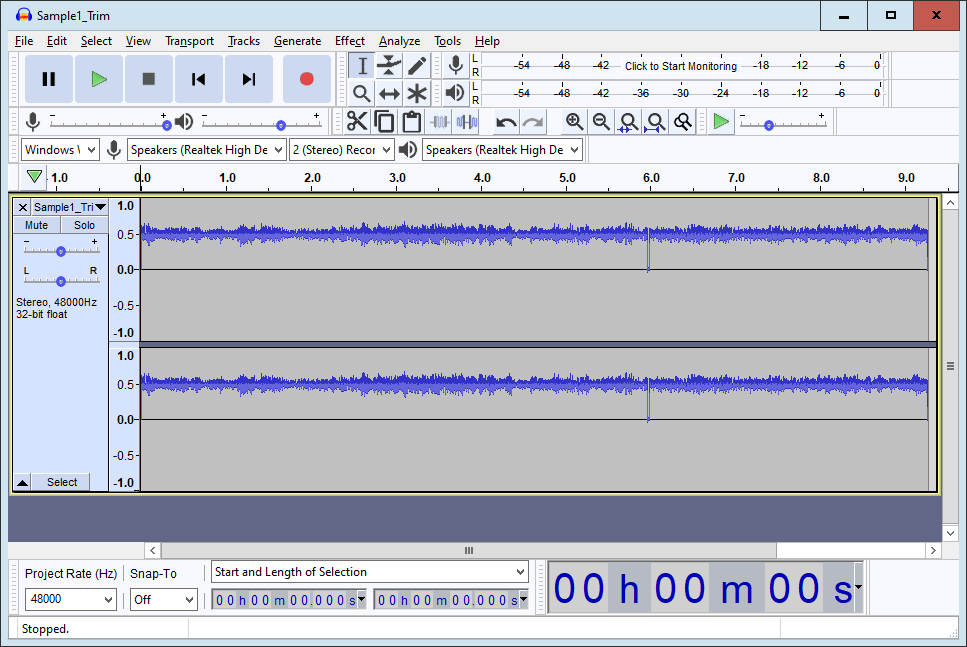
Task: Open the Effect menu
Action: point(350,41)
